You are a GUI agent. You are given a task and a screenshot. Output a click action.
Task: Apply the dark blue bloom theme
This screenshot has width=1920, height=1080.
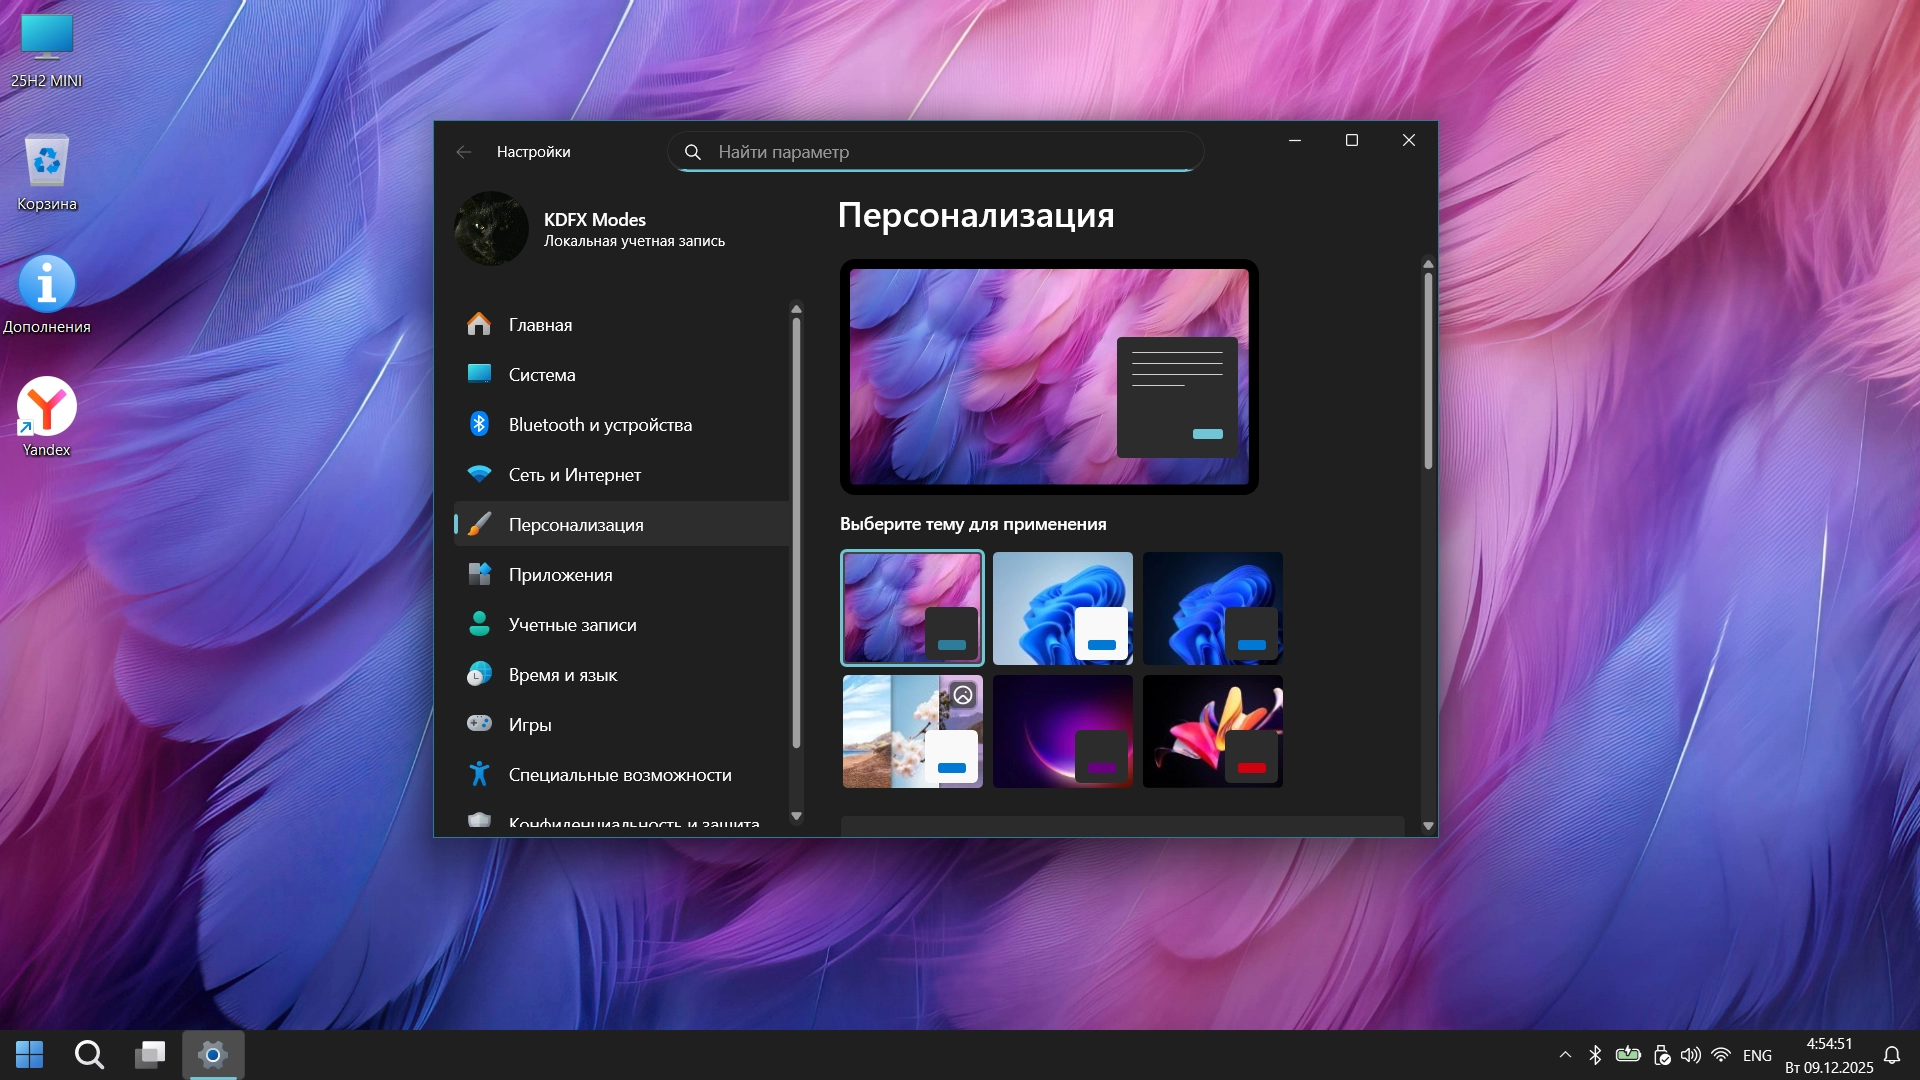tap(1212, 608)
